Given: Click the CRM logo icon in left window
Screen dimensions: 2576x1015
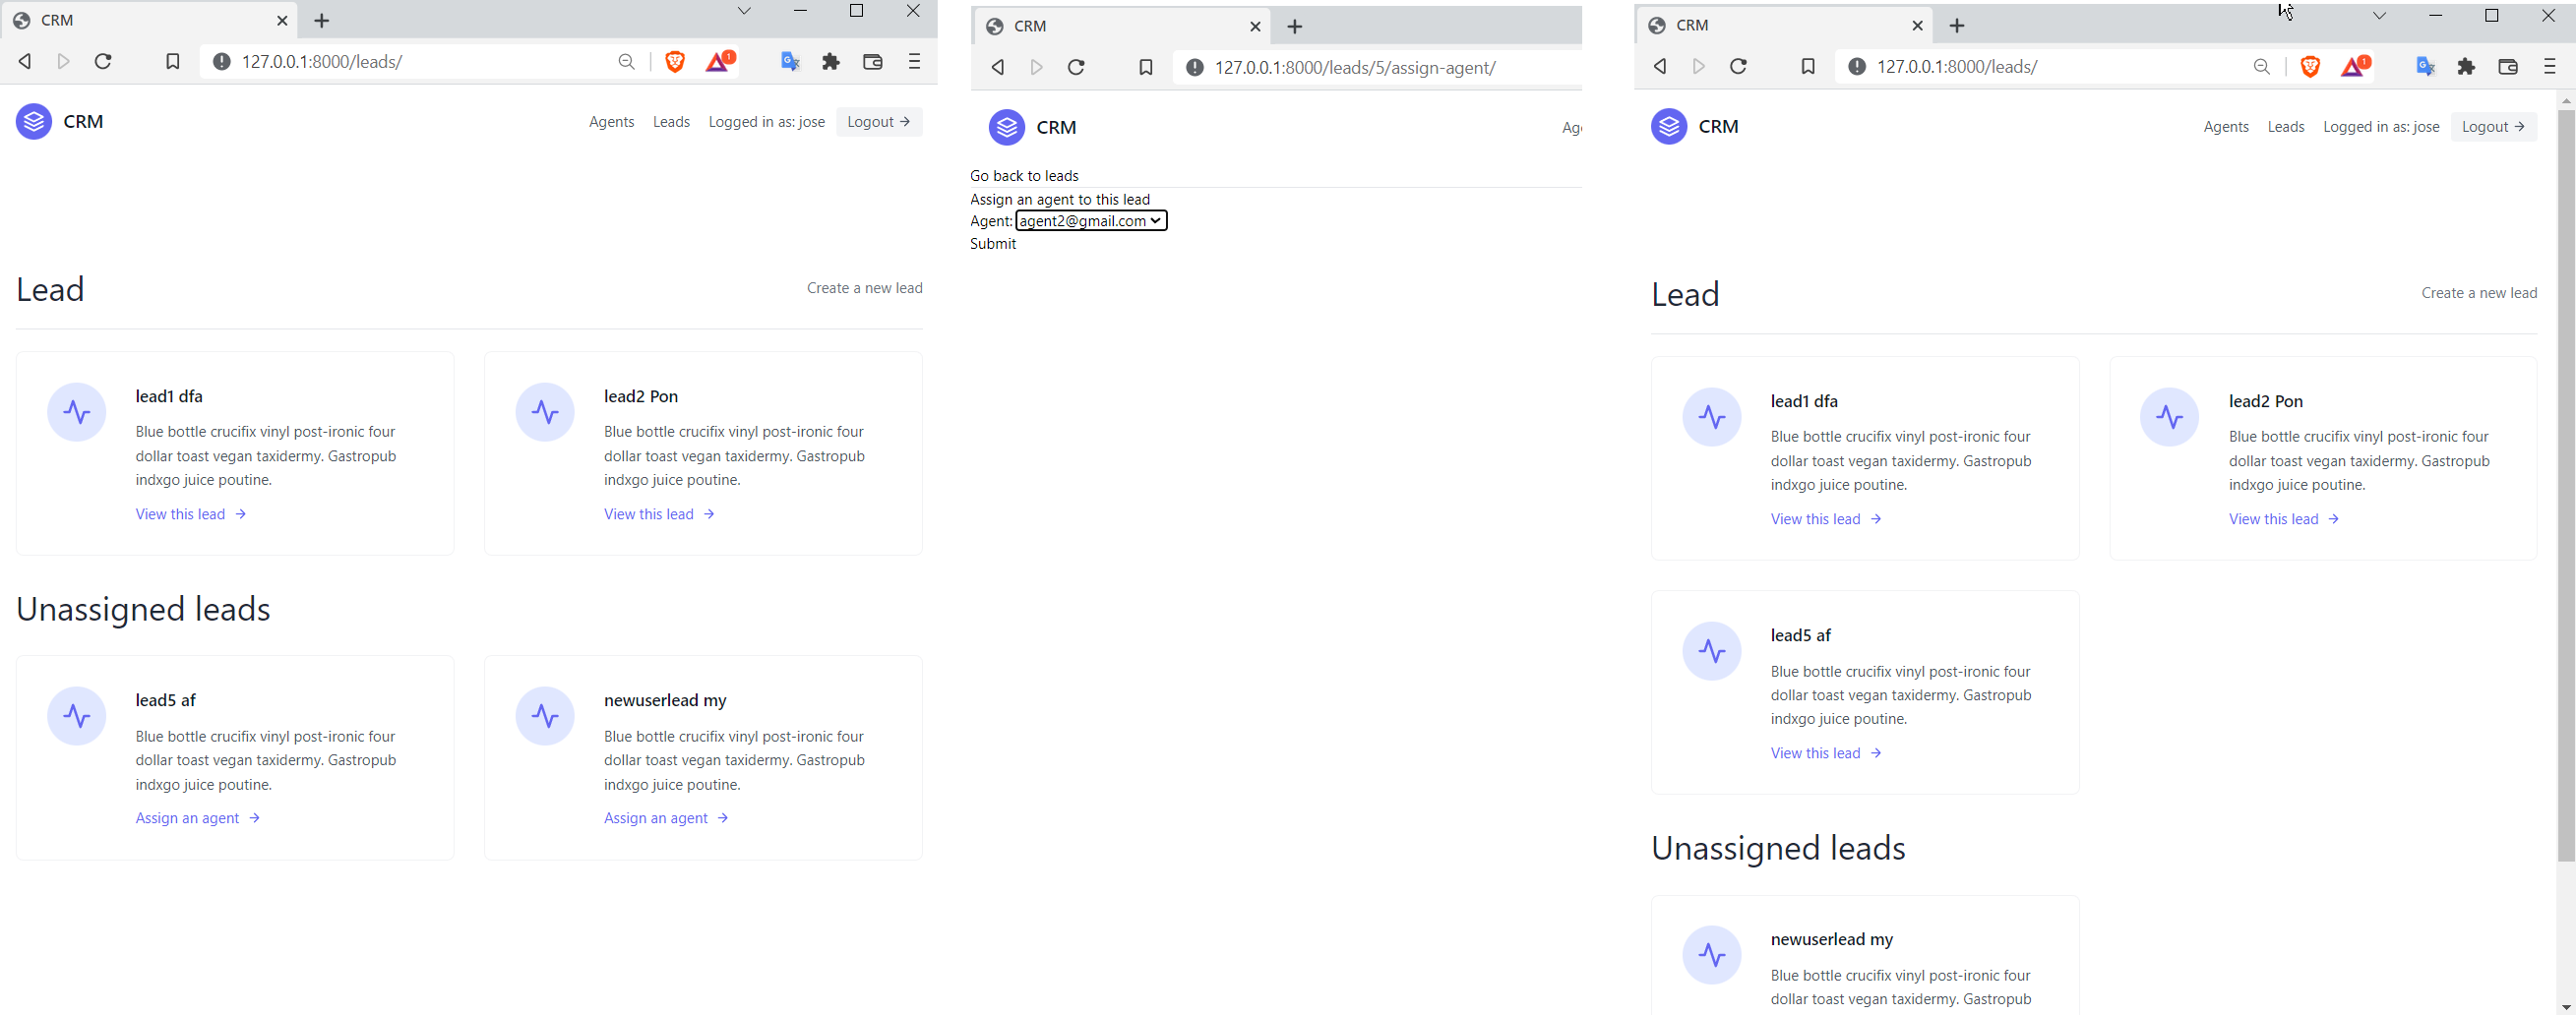Looking at the screenshot, I should (34, 121).
